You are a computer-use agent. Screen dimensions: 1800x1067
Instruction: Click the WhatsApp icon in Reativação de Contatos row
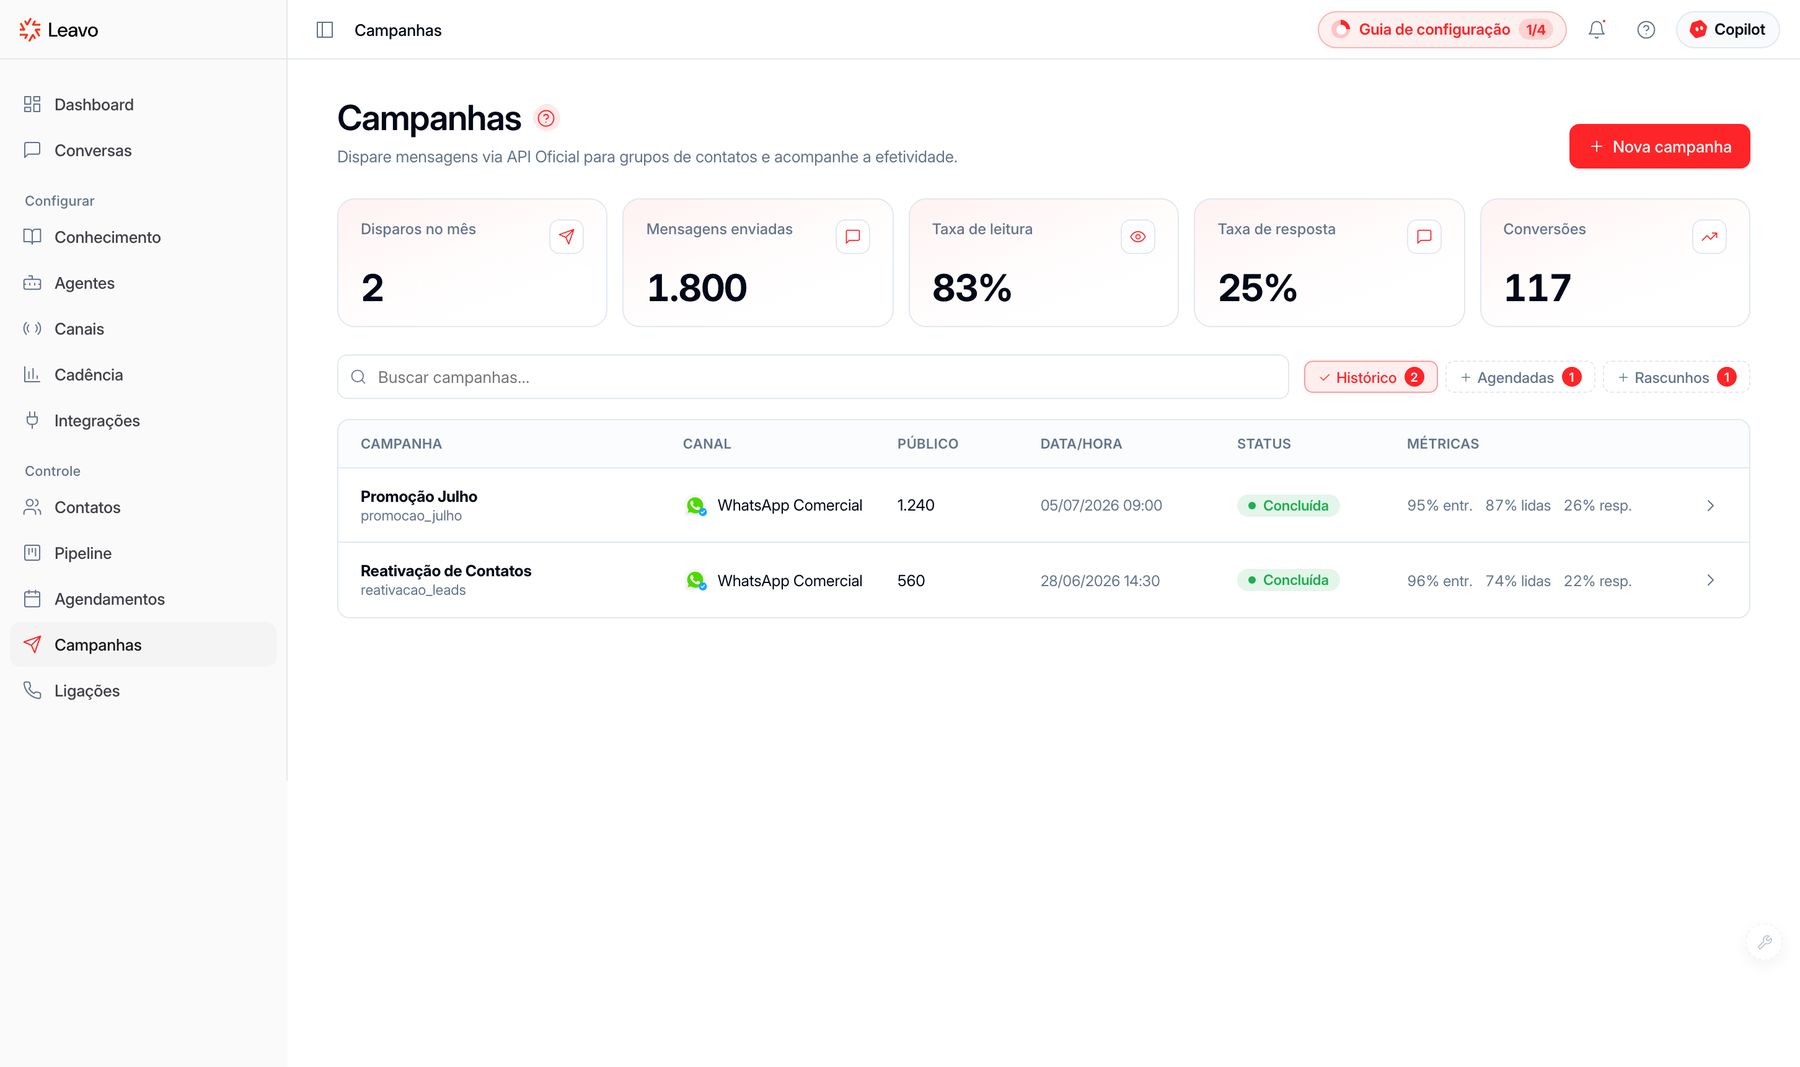click(x=696, y=581)
